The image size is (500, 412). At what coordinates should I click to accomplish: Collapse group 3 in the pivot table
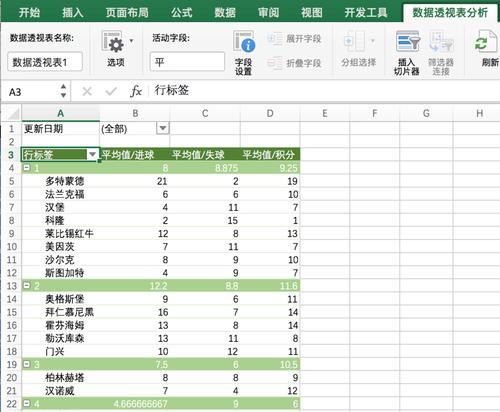tap(27, 364)
